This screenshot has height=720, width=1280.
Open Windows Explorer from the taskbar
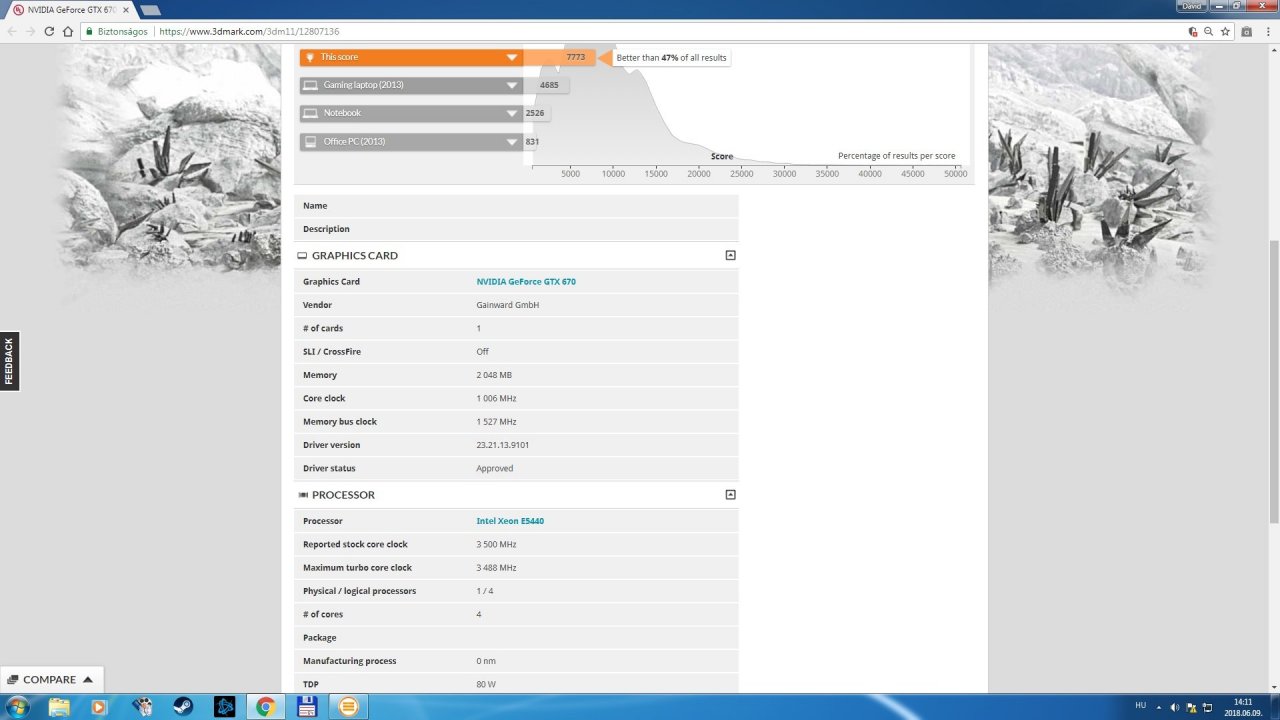[x=60, y=707]
